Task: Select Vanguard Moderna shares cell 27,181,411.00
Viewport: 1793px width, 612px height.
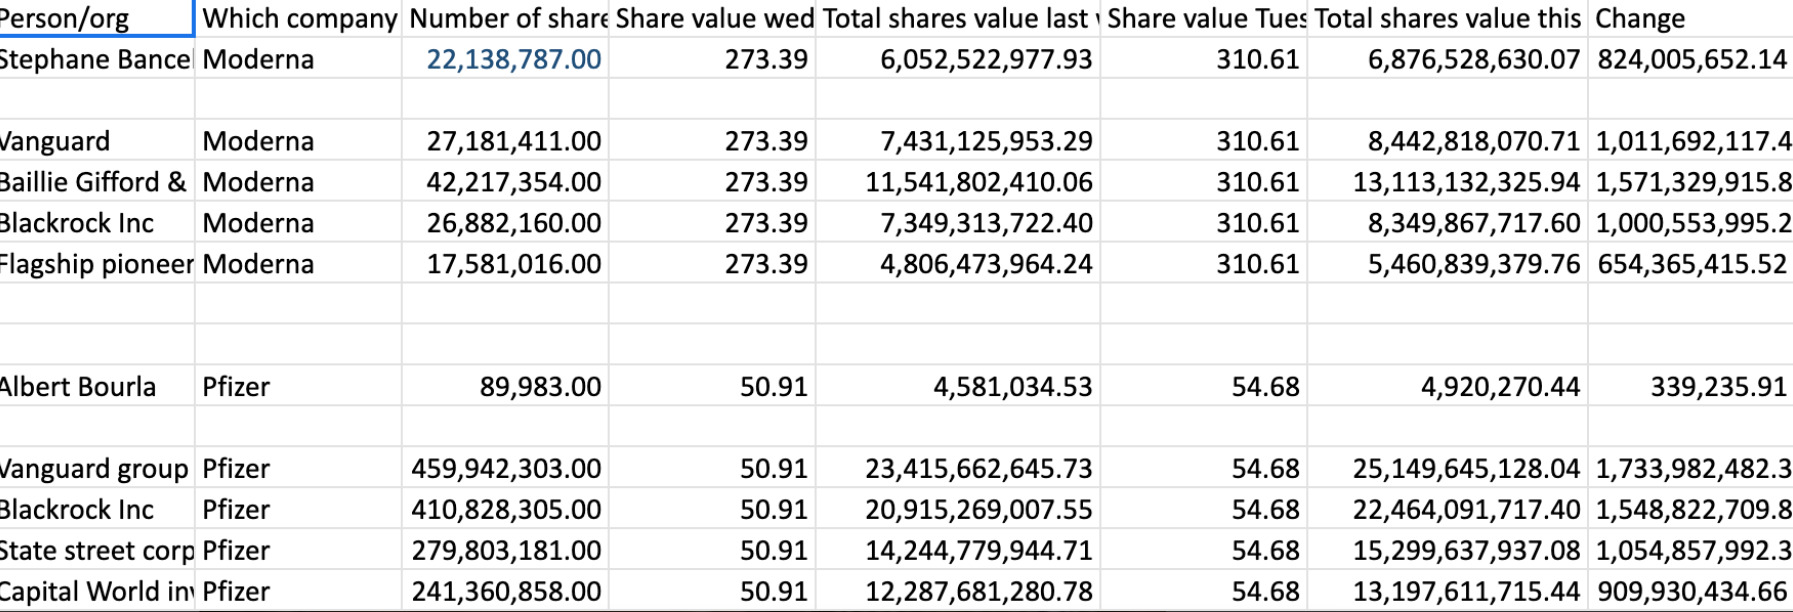Action: coord(505,141)
